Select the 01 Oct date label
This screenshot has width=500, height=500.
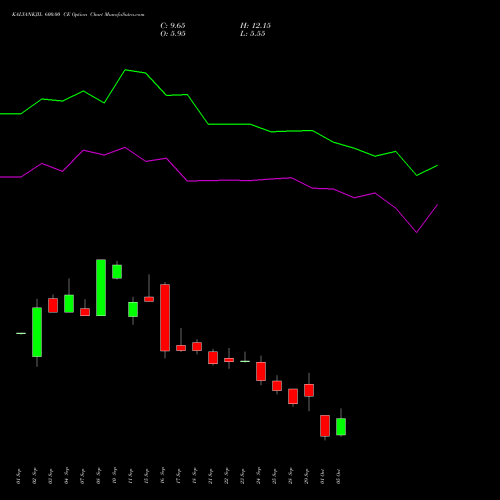point(323,476)
